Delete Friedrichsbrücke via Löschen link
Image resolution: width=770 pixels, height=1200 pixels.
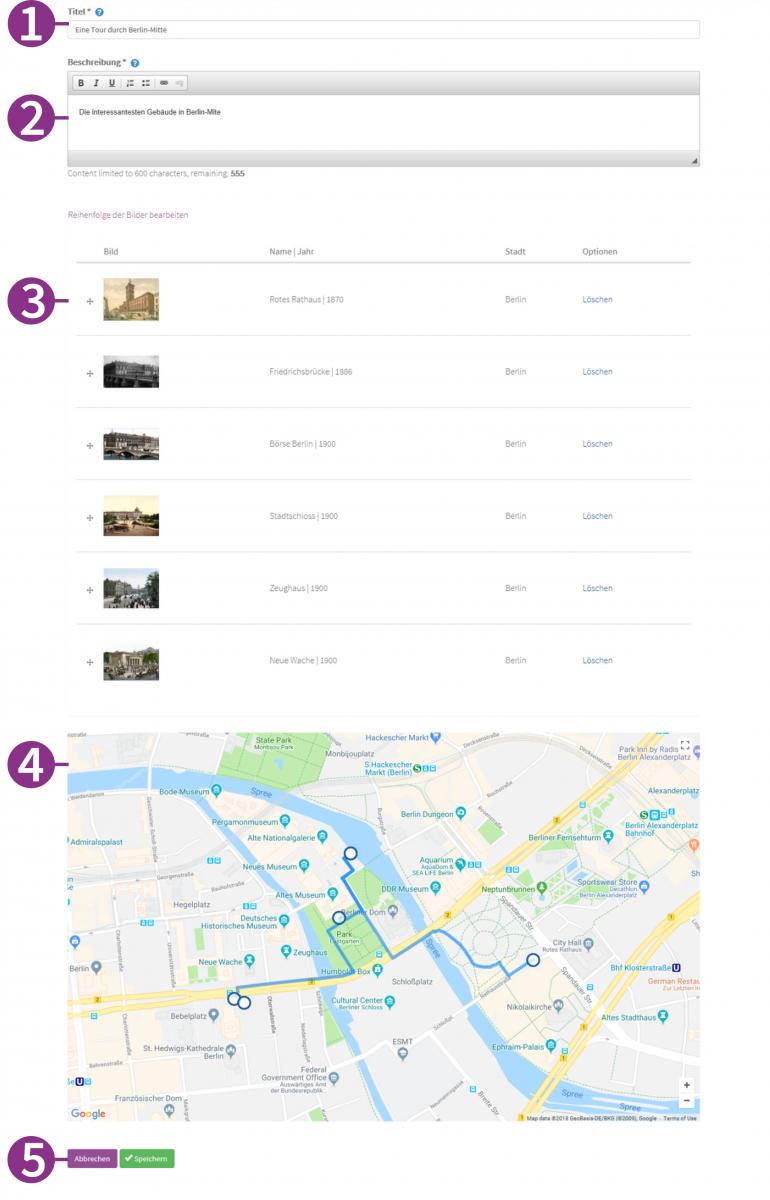coord(597,372)
